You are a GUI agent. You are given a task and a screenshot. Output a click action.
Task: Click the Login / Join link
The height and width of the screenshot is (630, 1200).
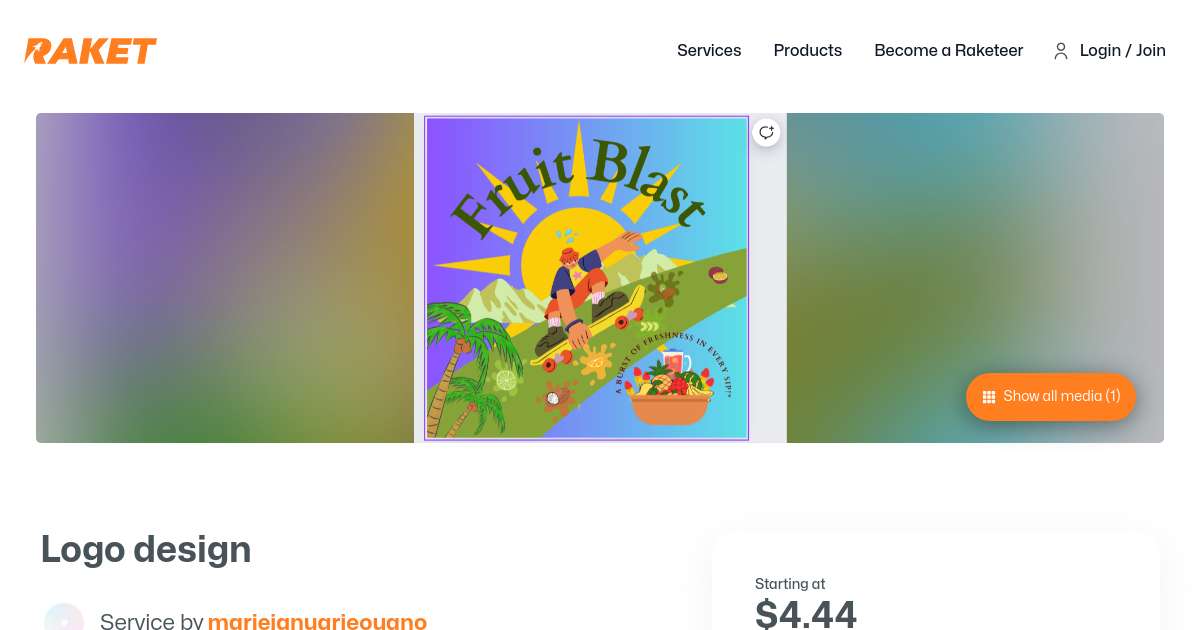click(x=1123, y=50)
